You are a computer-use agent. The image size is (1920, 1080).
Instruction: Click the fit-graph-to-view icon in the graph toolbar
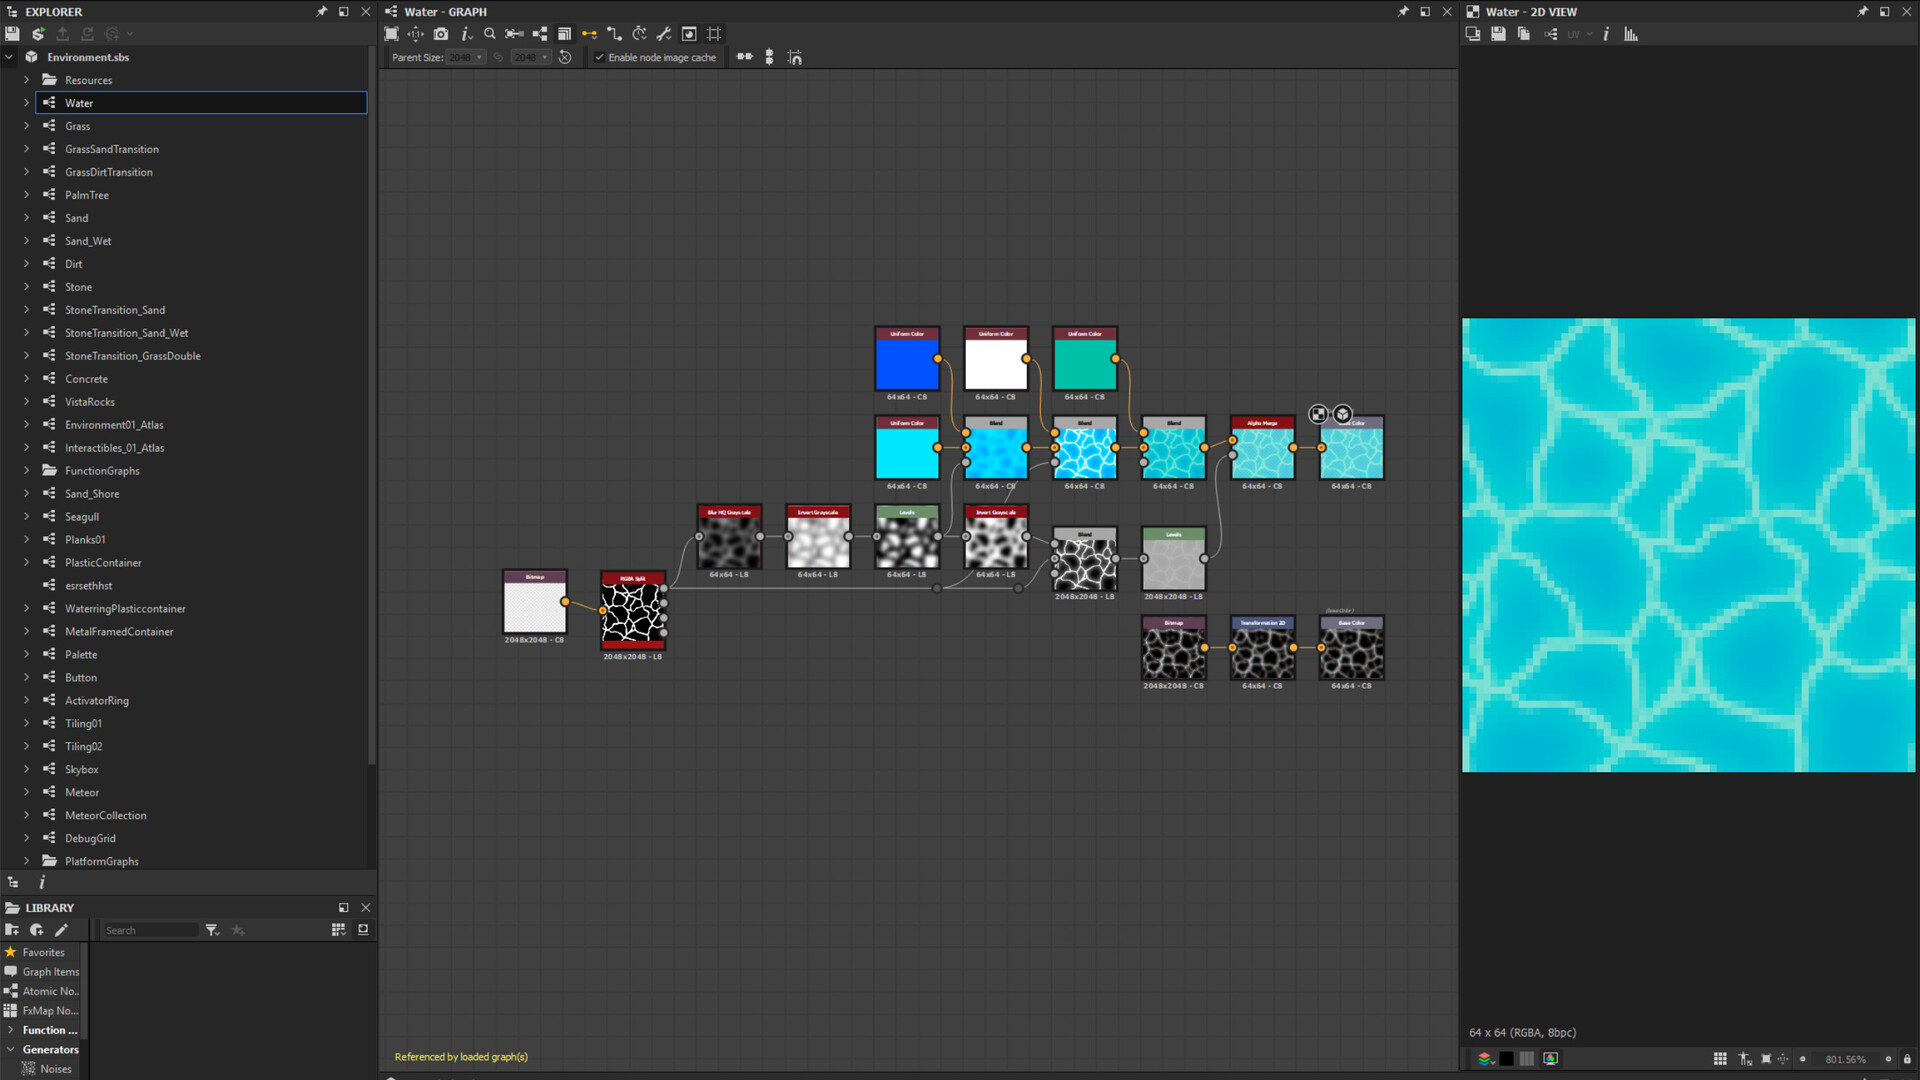pos(392,34)
